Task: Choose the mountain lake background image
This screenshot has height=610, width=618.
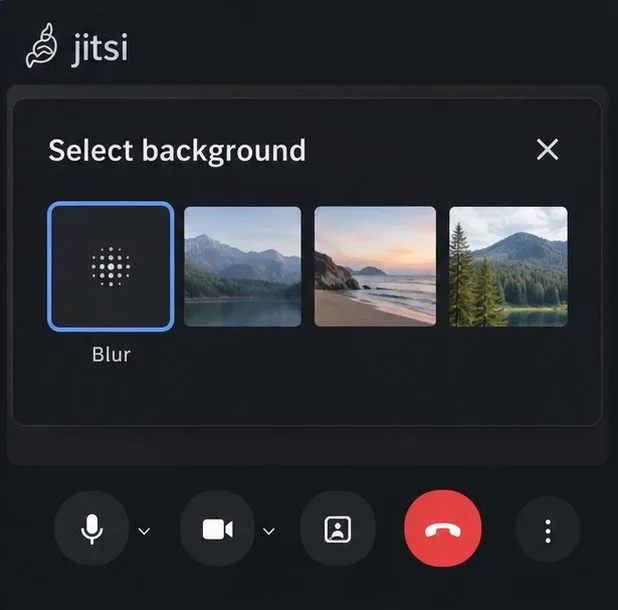Action: [x=242, y=266]
